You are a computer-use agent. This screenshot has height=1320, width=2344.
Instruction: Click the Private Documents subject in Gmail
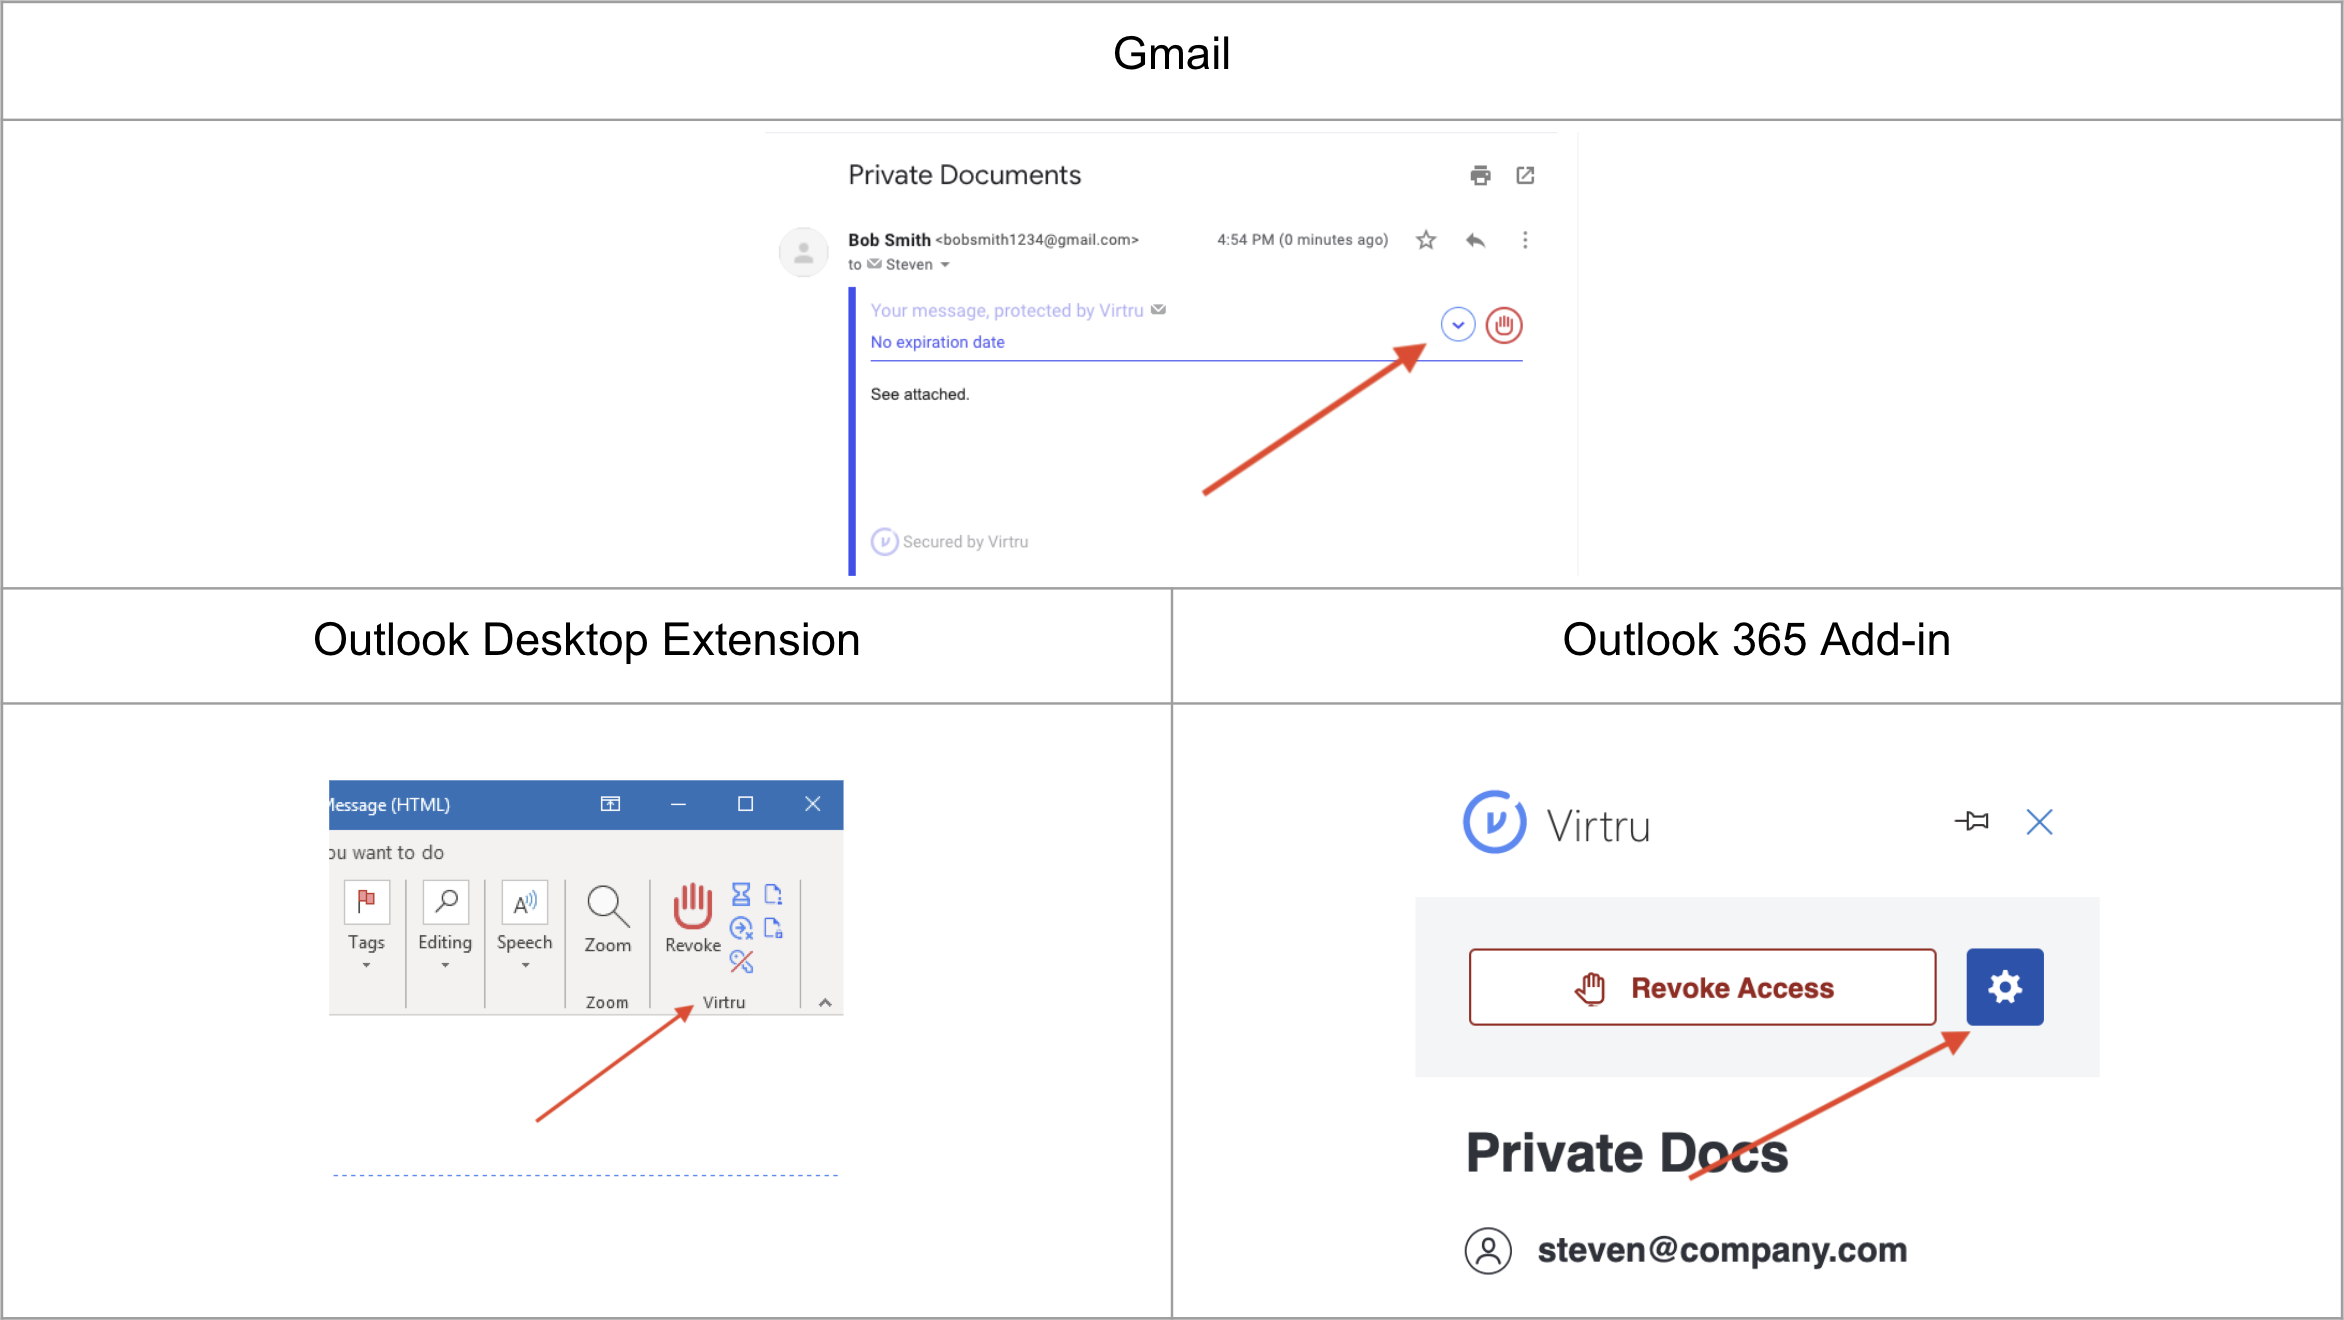pos(965,175)
